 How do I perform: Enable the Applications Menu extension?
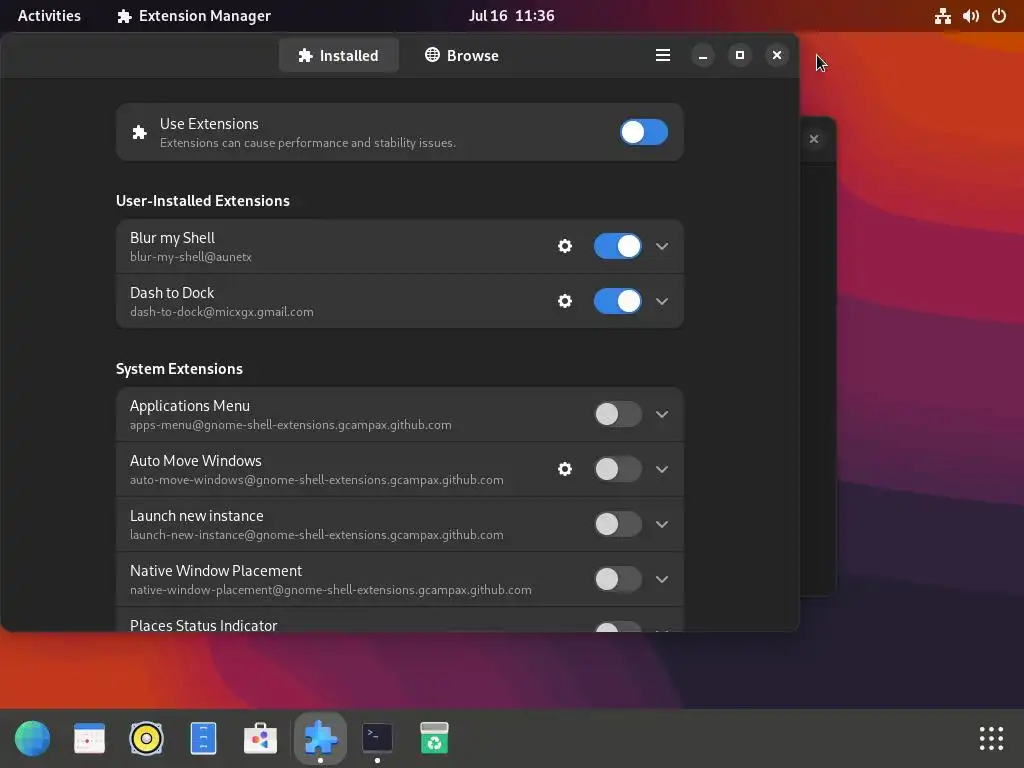click(x=618, y=414)
